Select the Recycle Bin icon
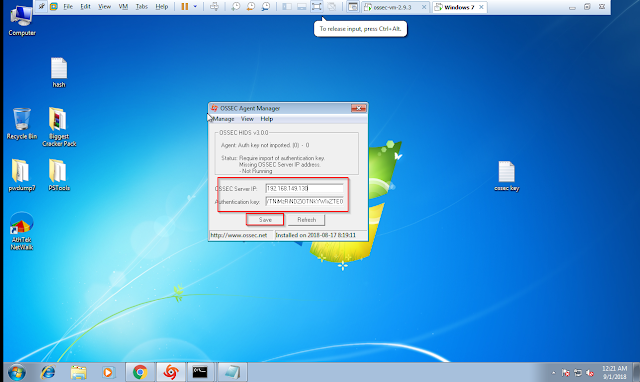The width and height of the screenshot is (640, 382). 22,124
